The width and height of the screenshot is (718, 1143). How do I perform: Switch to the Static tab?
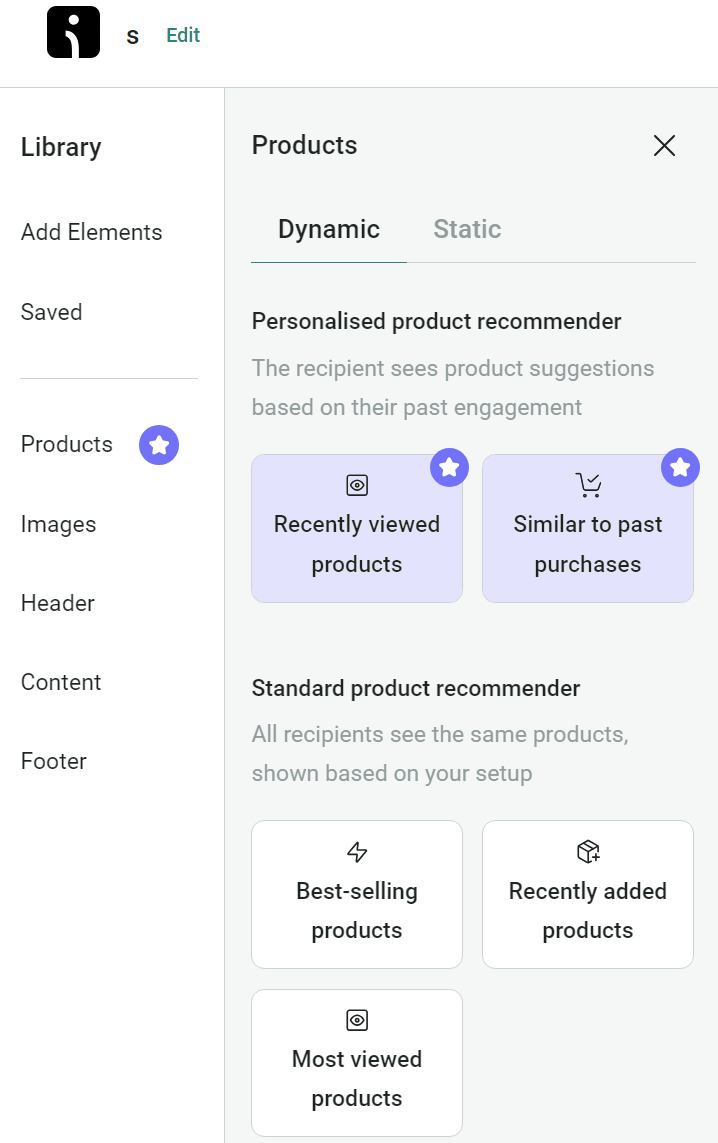tap(466, 229)
